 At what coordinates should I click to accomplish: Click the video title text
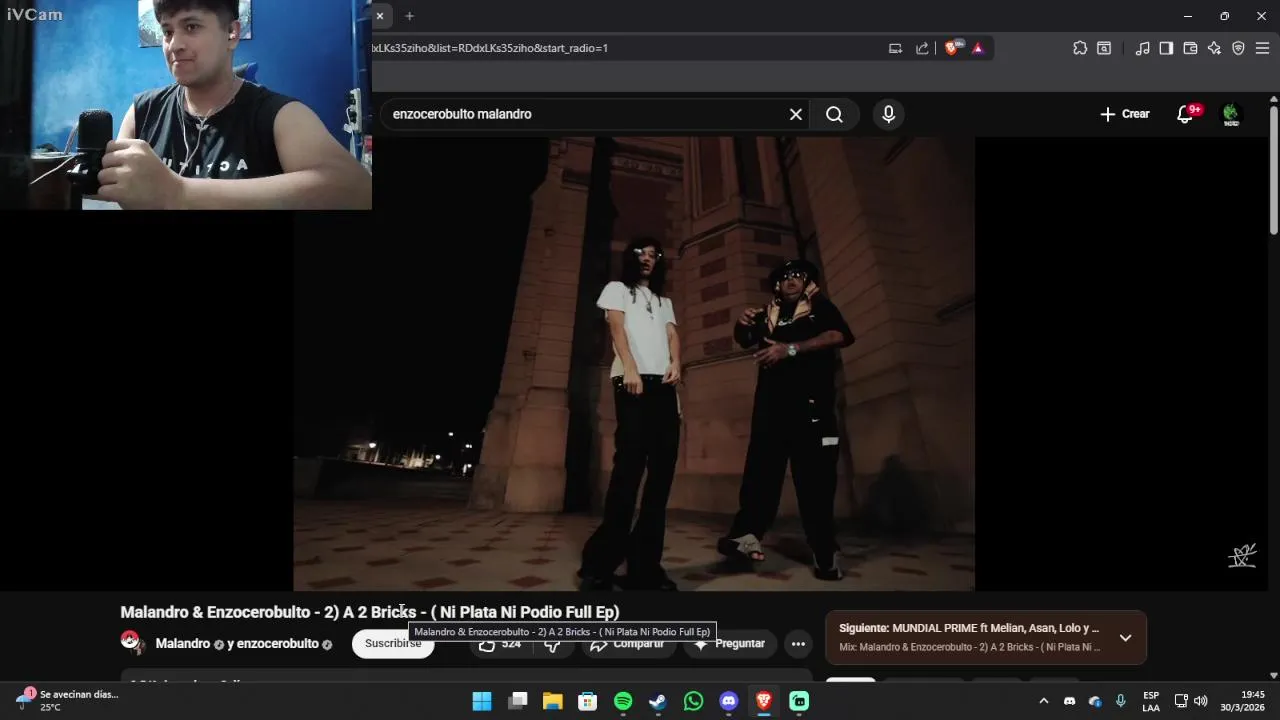tap(370, 612)
